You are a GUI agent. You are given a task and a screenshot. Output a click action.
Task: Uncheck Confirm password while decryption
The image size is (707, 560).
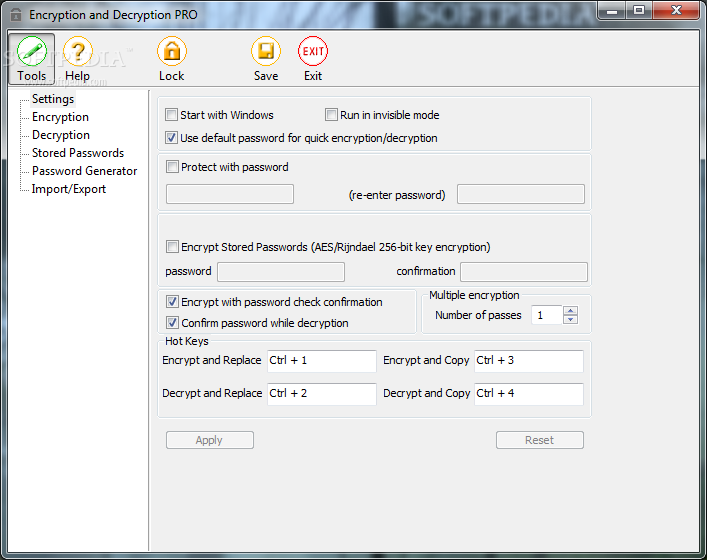coord(172,323)
